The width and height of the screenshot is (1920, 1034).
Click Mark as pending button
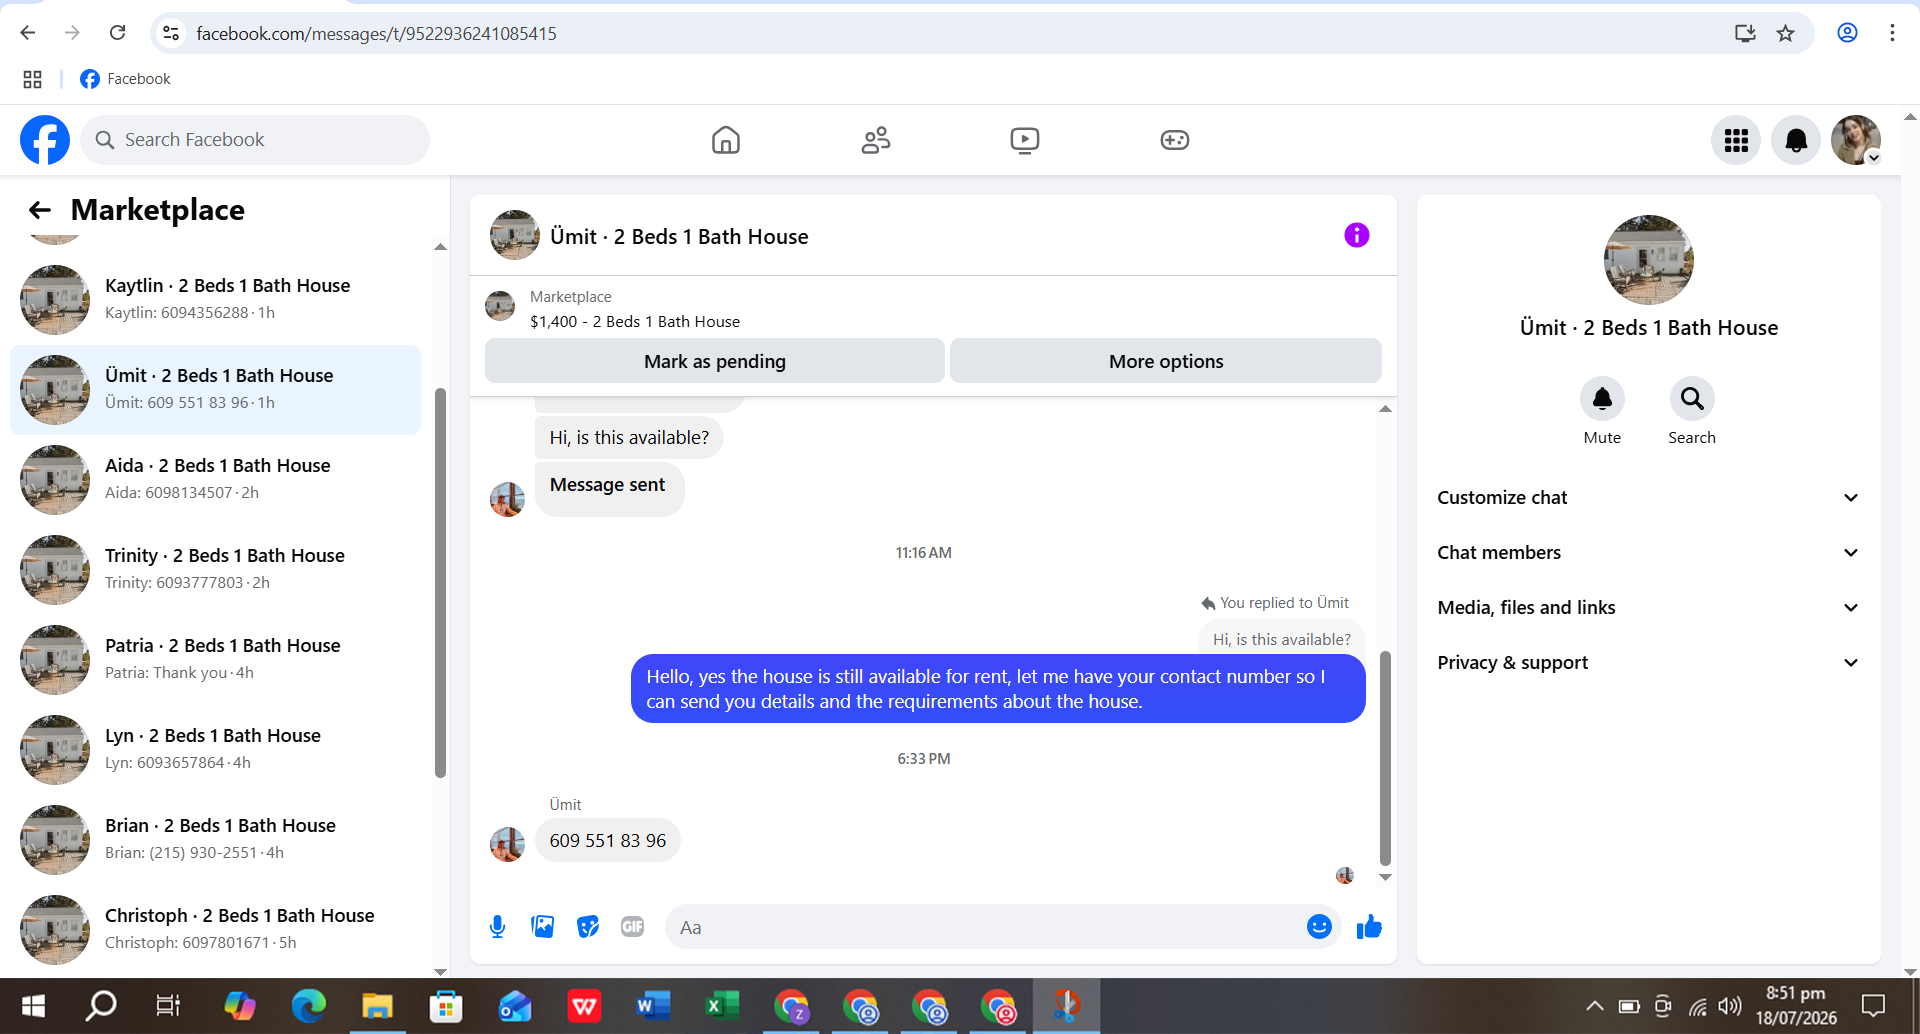(x=715, y=361)
